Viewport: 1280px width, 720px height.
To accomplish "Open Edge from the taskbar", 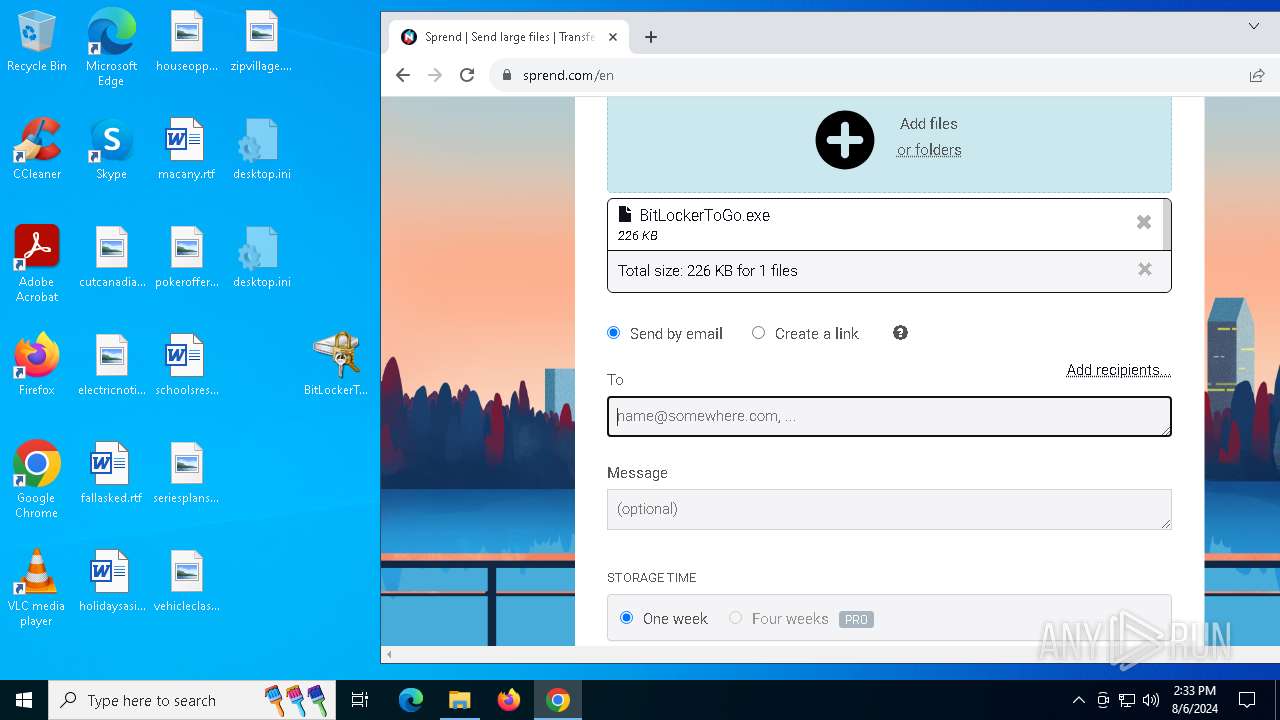I will point(411,700).
